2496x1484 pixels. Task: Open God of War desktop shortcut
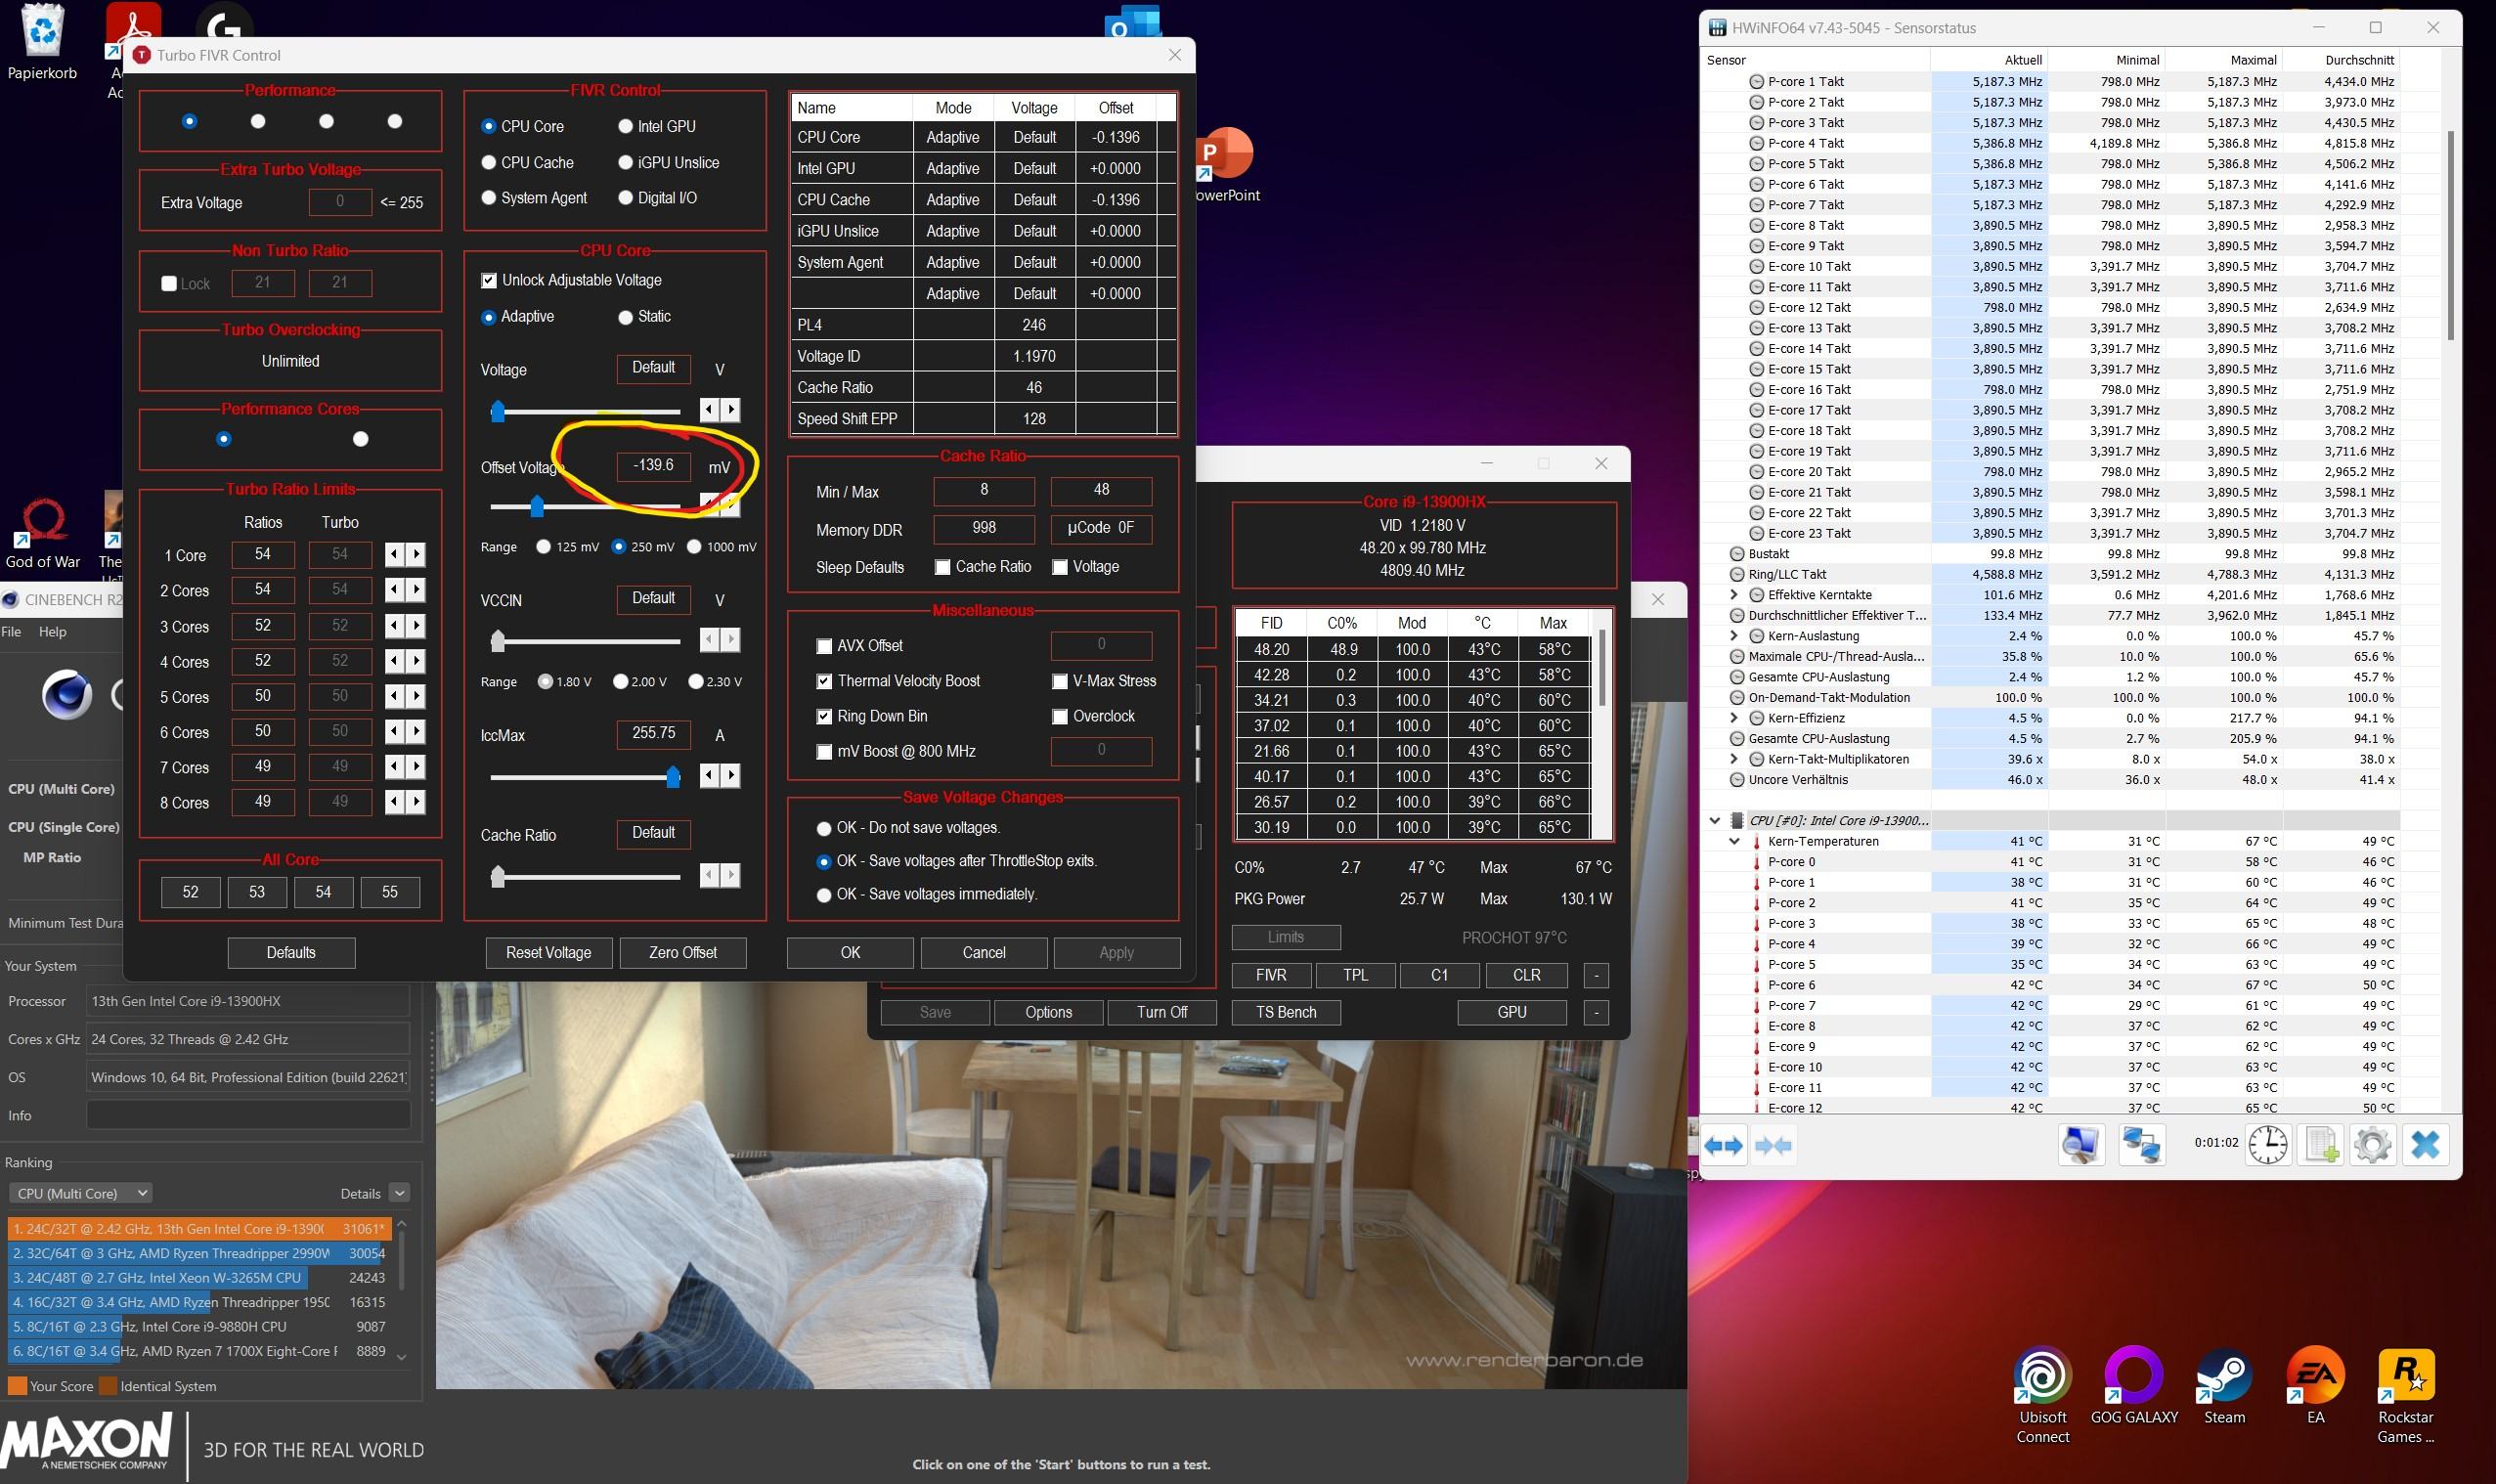pos(43,533)
